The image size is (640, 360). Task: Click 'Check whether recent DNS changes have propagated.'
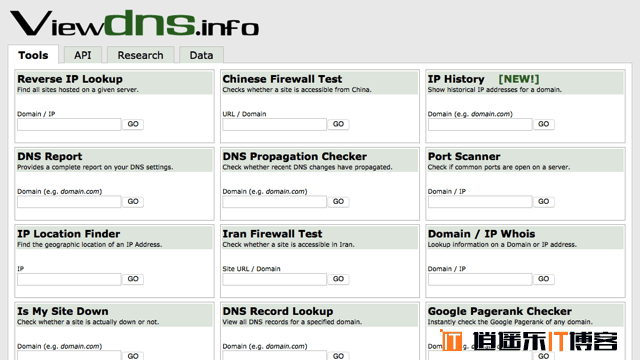[x=307, y=167]
